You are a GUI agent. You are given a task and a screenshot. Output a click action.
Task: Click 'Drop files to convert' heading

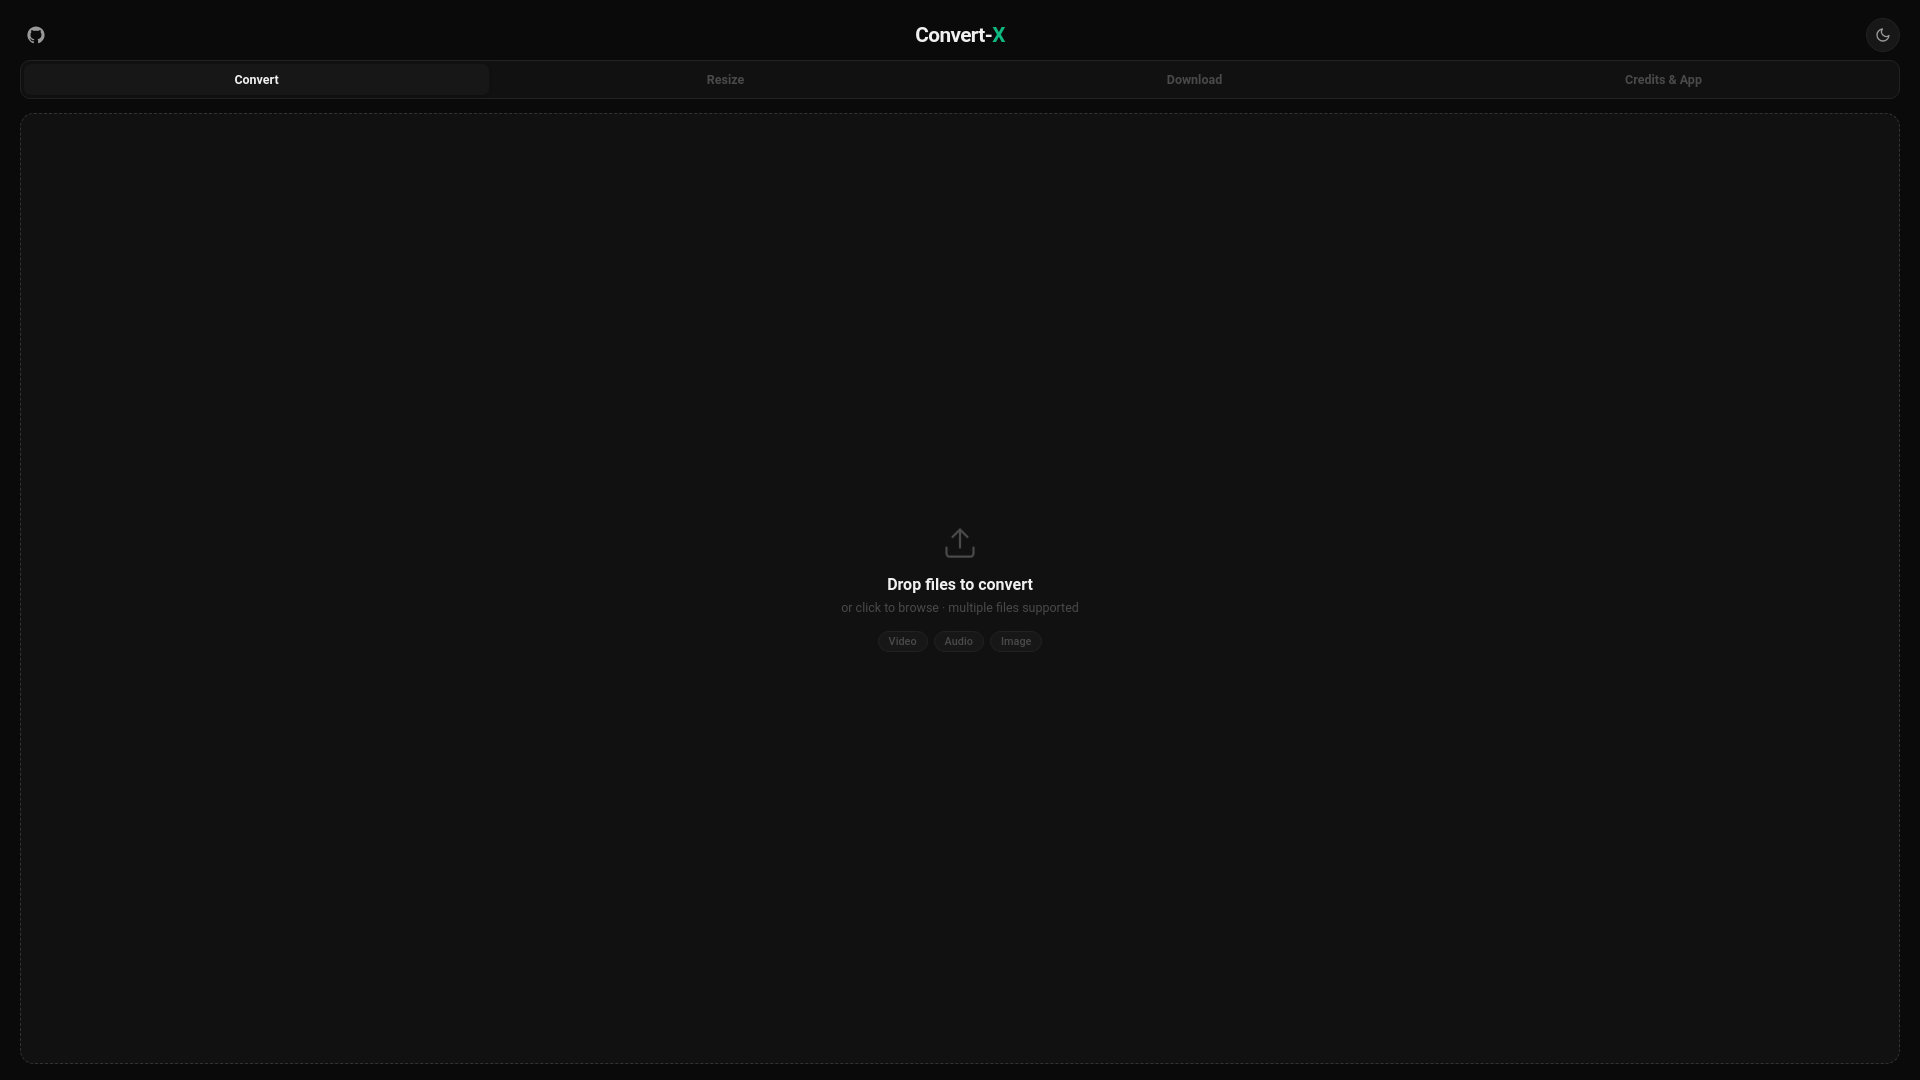click(x=960, y=585)
